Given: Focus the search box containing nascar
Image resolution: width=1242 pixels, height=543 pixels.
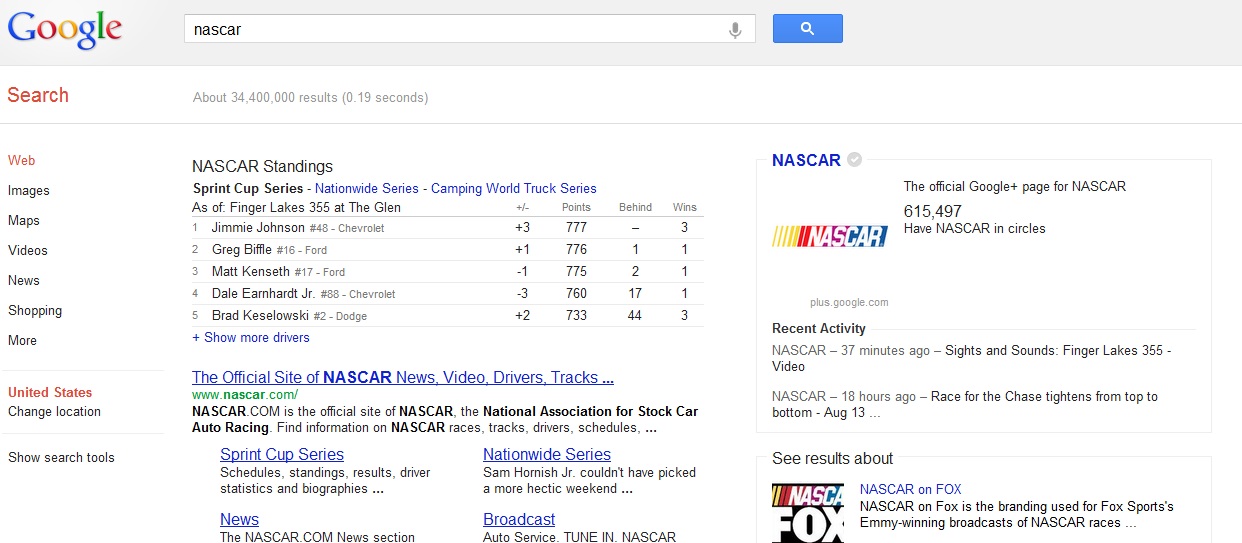Looking at the screenshot, I should (469, 29).
